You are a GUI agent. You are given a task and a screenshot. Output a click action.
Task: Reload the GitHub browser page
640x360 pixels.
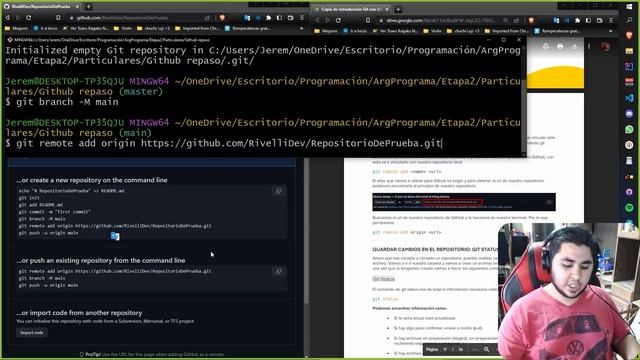pos(29,18)
